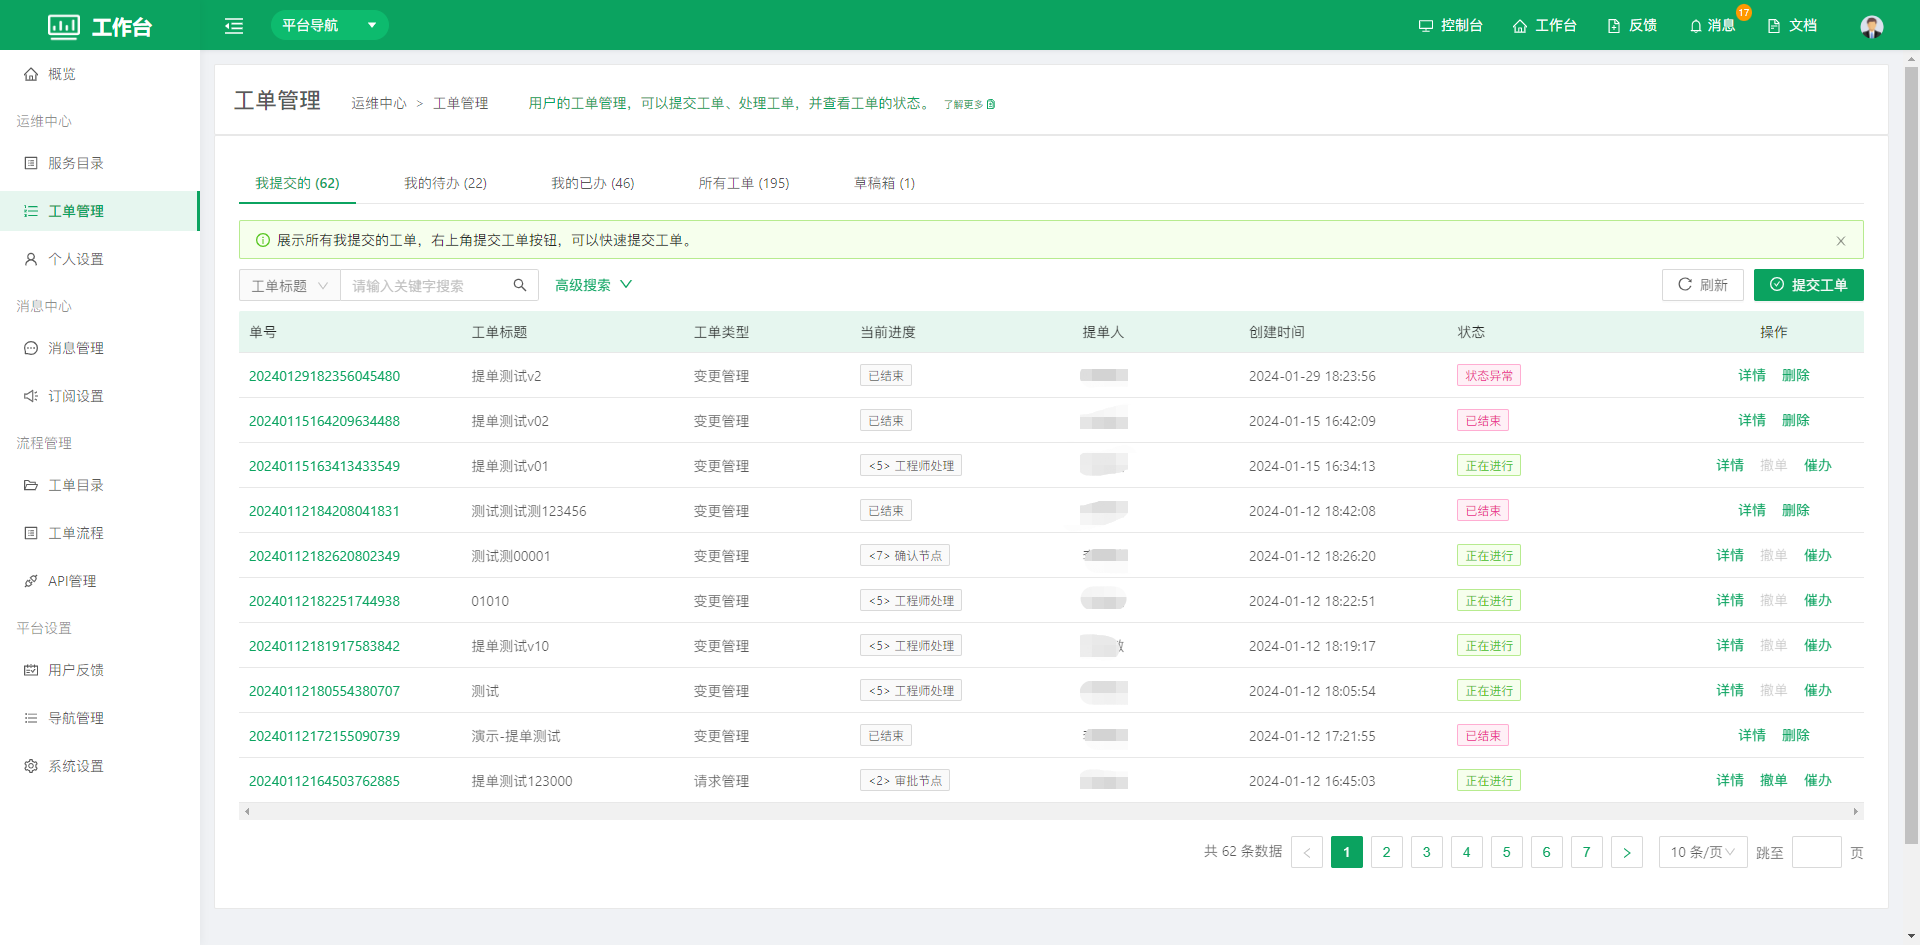Click 详情 for ticket 提单测试v2
This screenshot has height=945, width=1920.
click(1752, 375)
